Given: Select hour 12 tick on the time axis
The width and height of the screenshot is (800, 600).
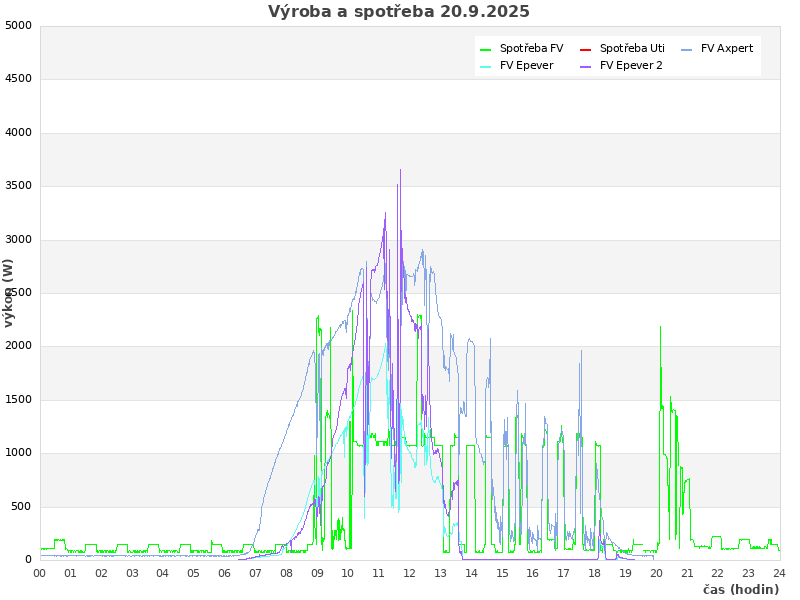Looking at the screenshot, I should 409,573.
